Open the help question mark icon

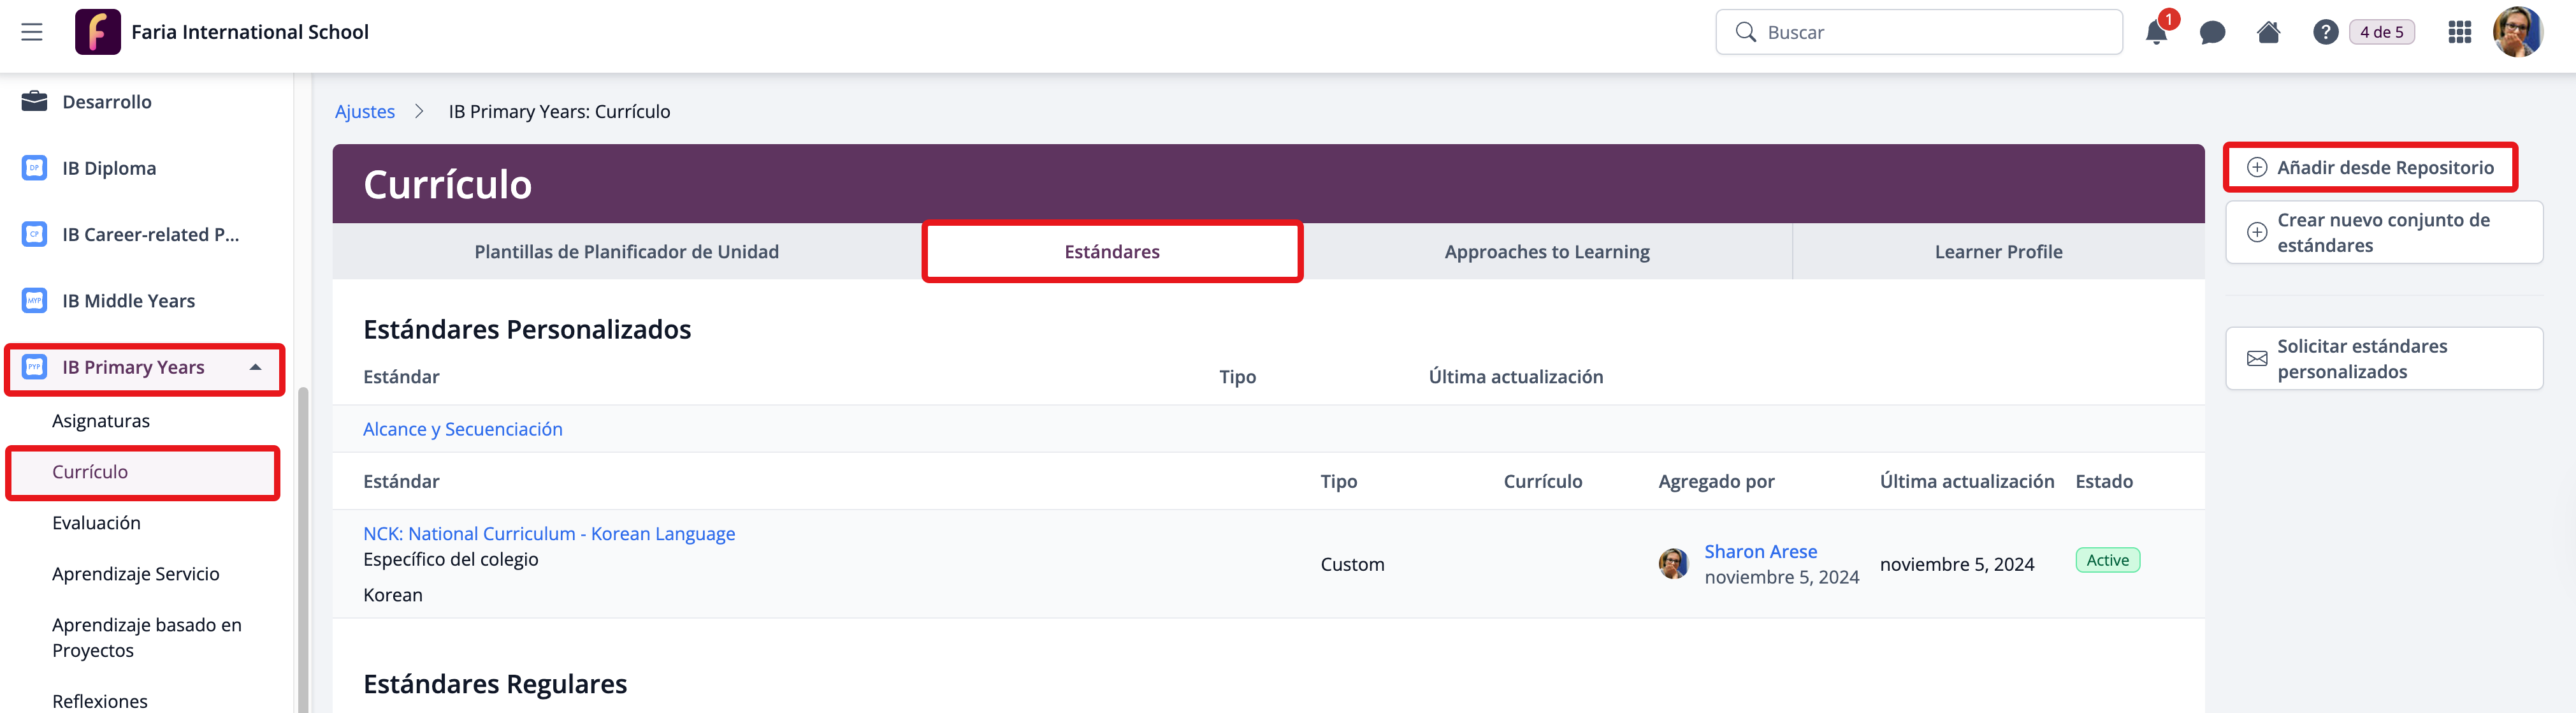tap(2325, 33)
